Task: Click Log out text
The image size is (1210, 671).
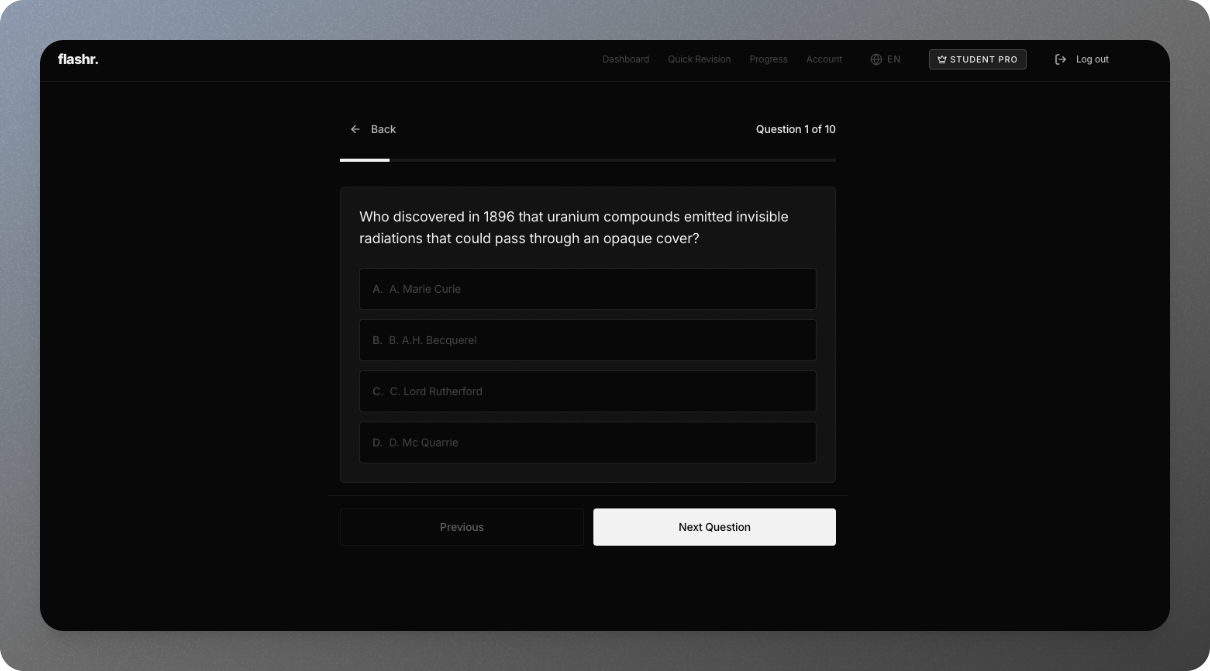Action: [x=1091, y=59]
